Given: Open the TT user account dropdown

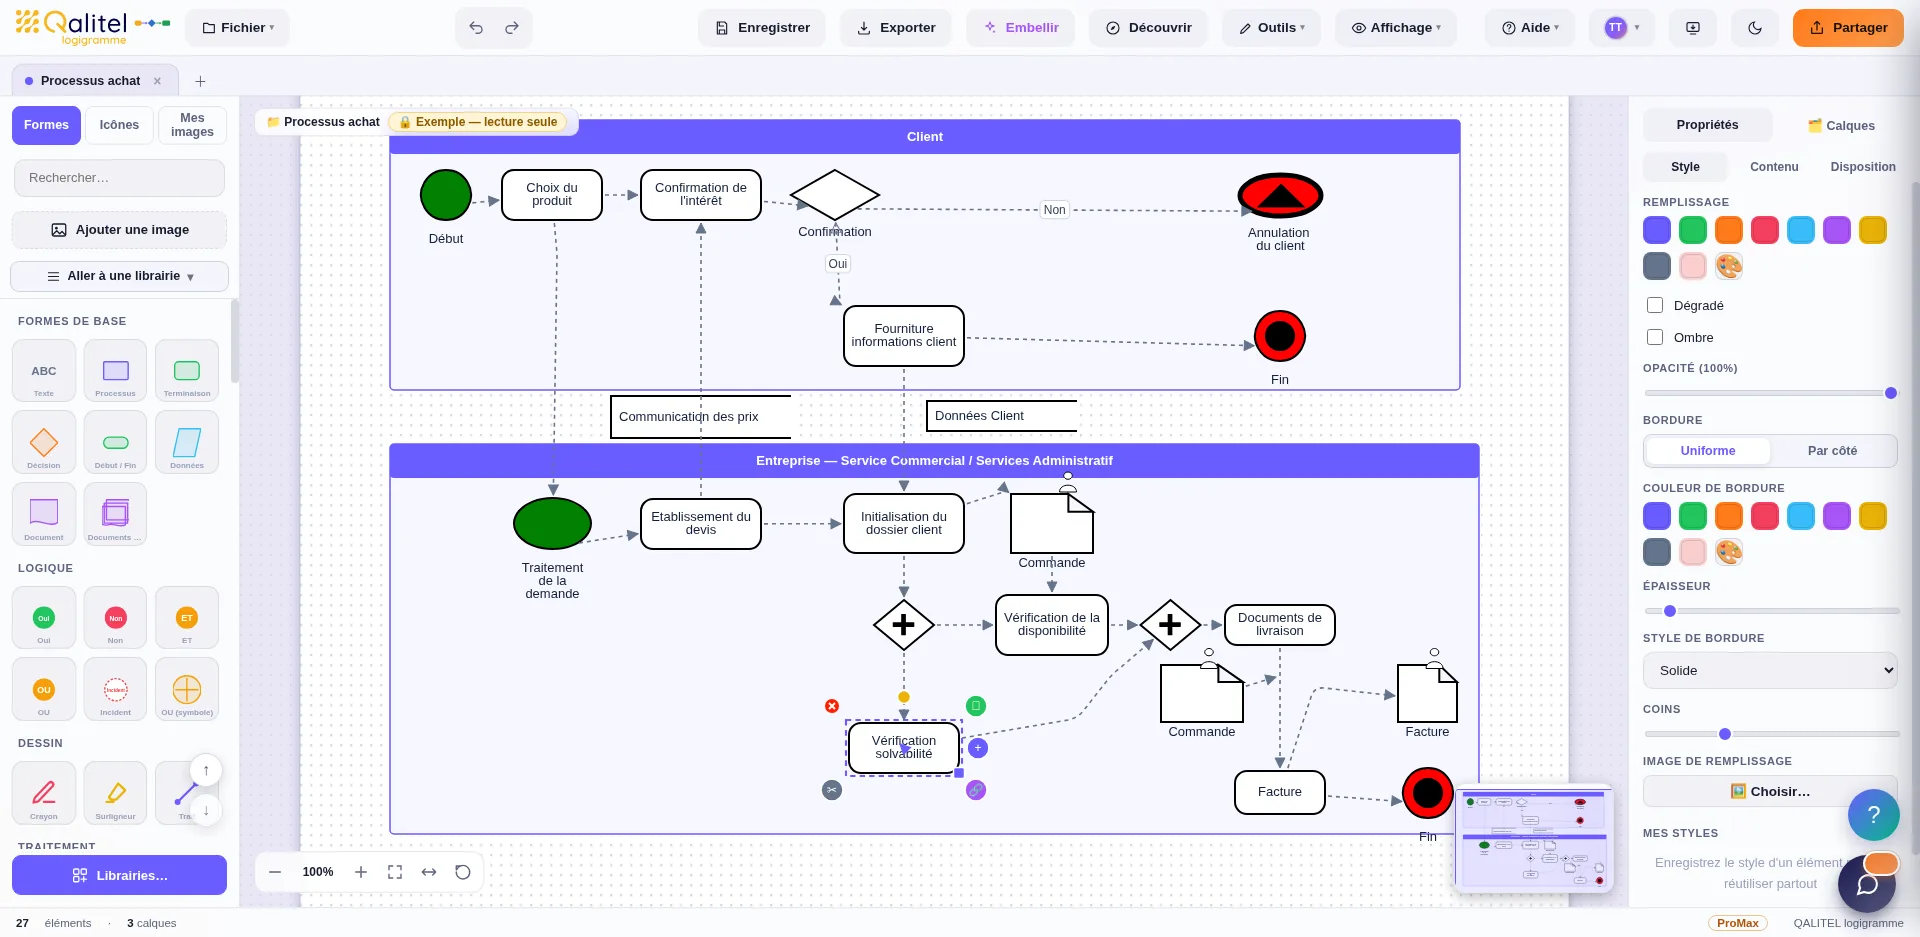Looking at the screenshot, I should pos(1622,28).
